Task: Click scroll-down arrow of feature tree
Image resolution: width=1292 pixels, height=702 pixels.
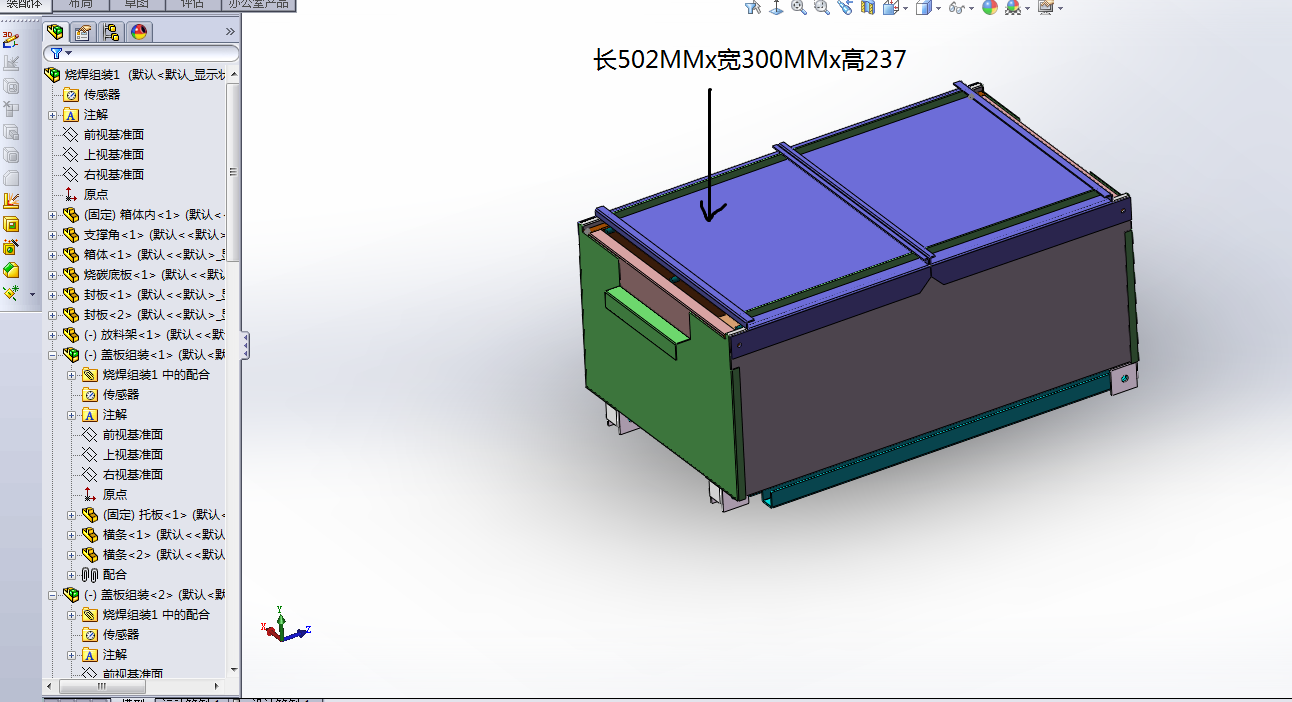Action: pyautogui.click(x=234, y=669)
